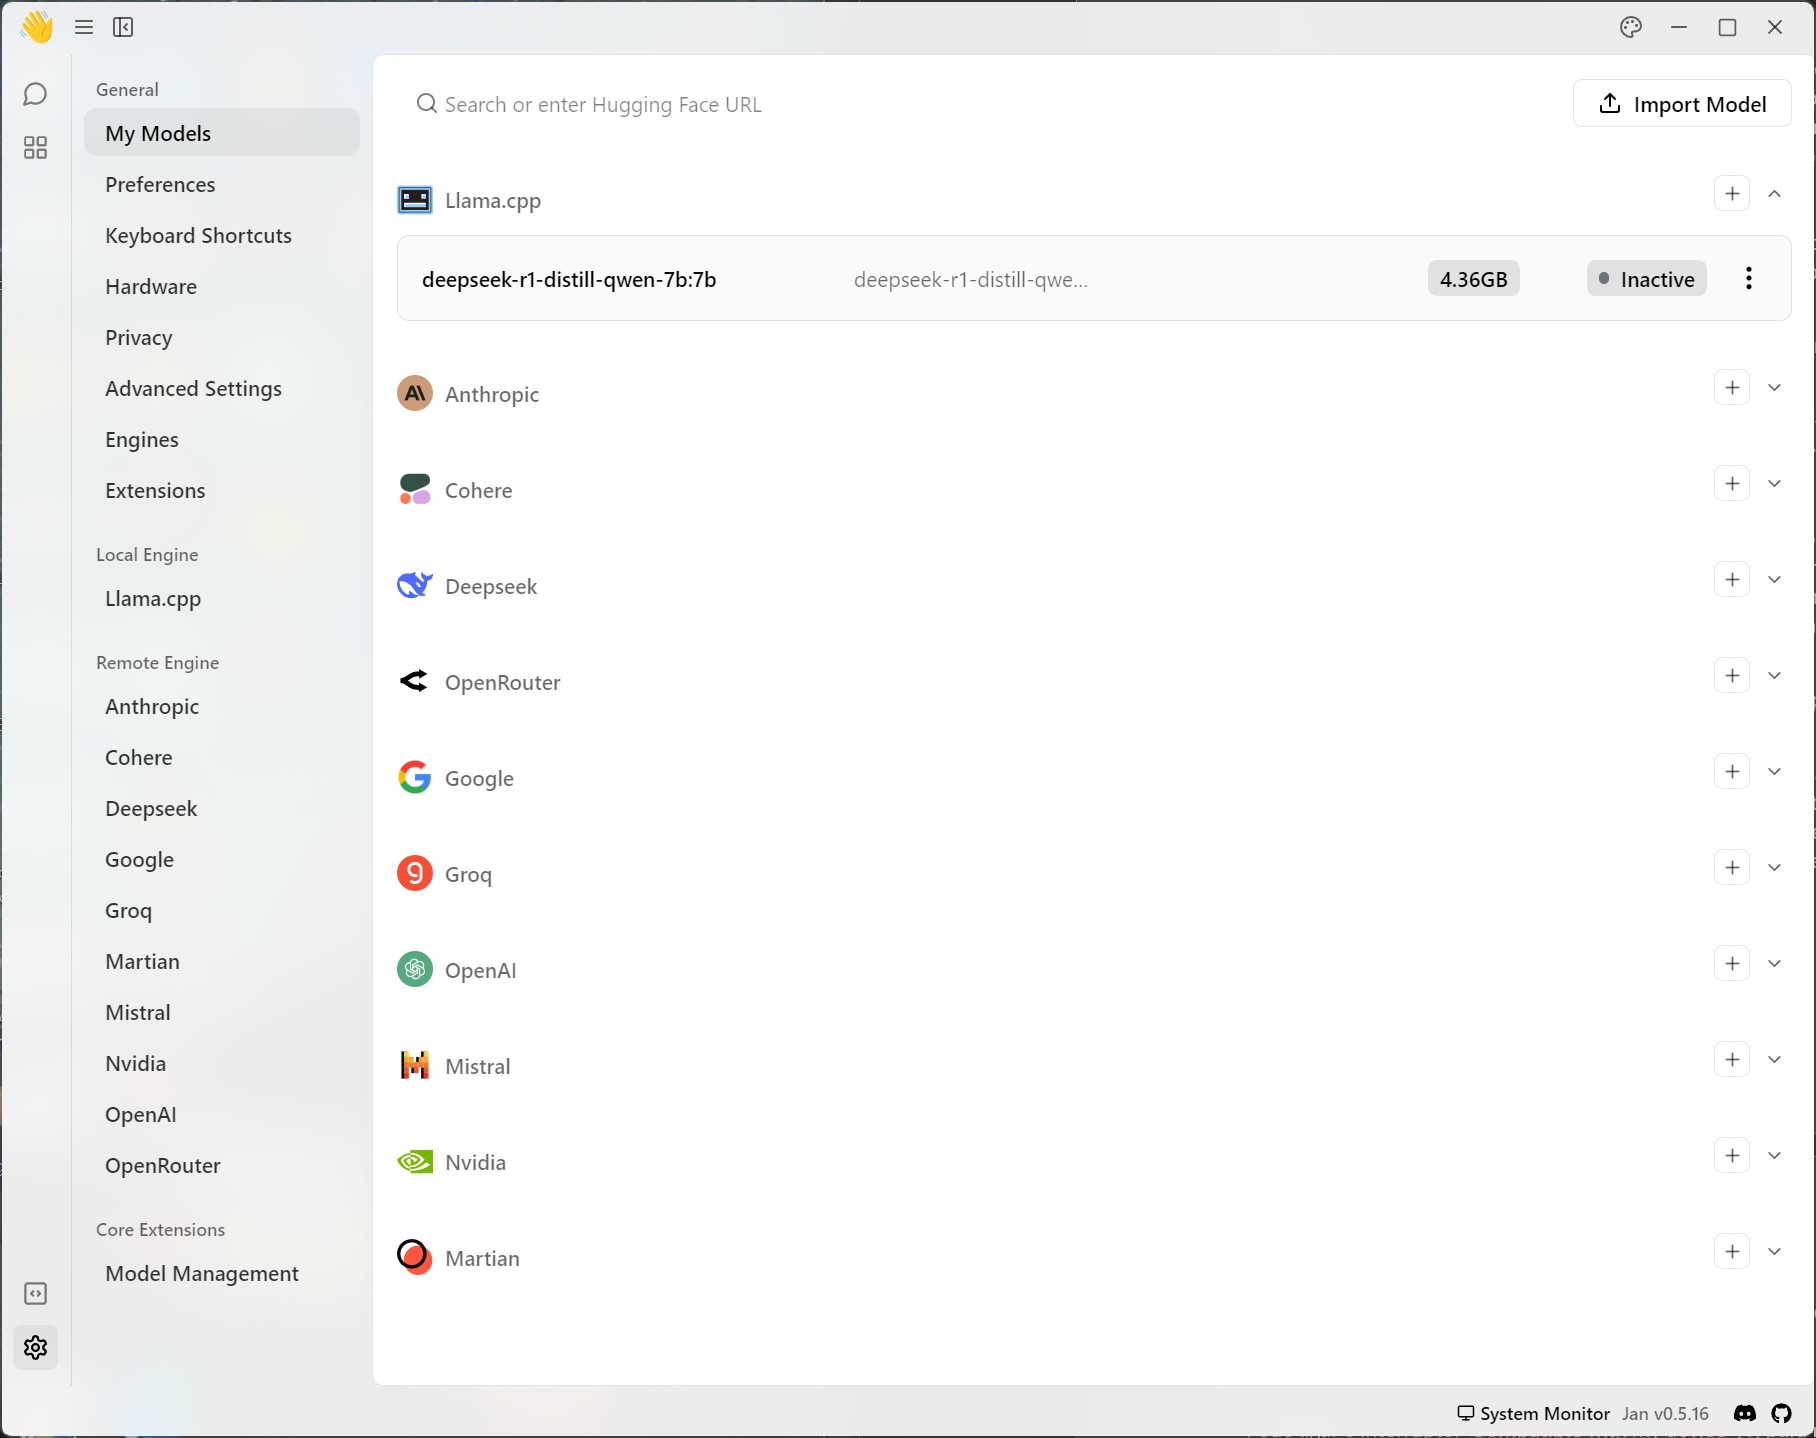Click the Inactive status badge
Viewport: 1816px width, 1438px height.
[x=1646, y=279]
